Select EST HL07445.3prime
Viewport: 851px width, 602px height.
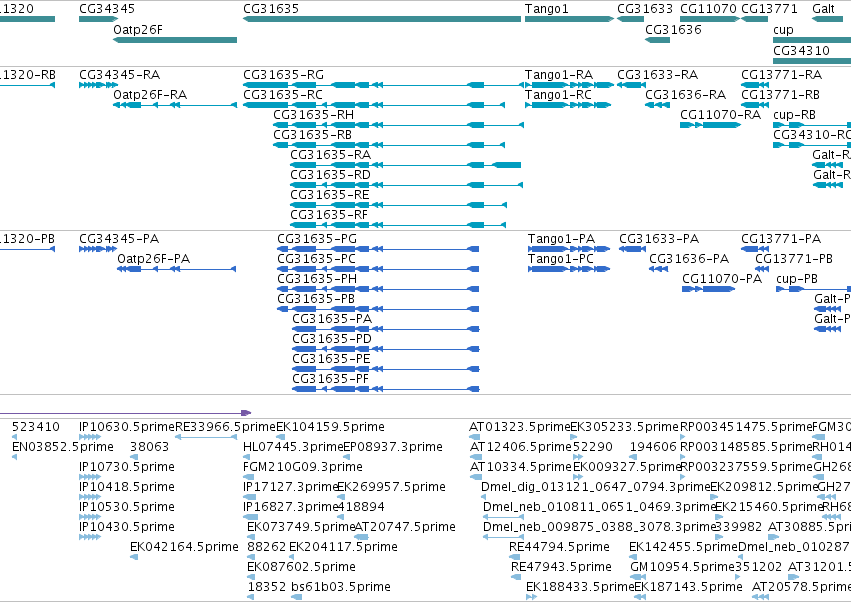(247, 457)
